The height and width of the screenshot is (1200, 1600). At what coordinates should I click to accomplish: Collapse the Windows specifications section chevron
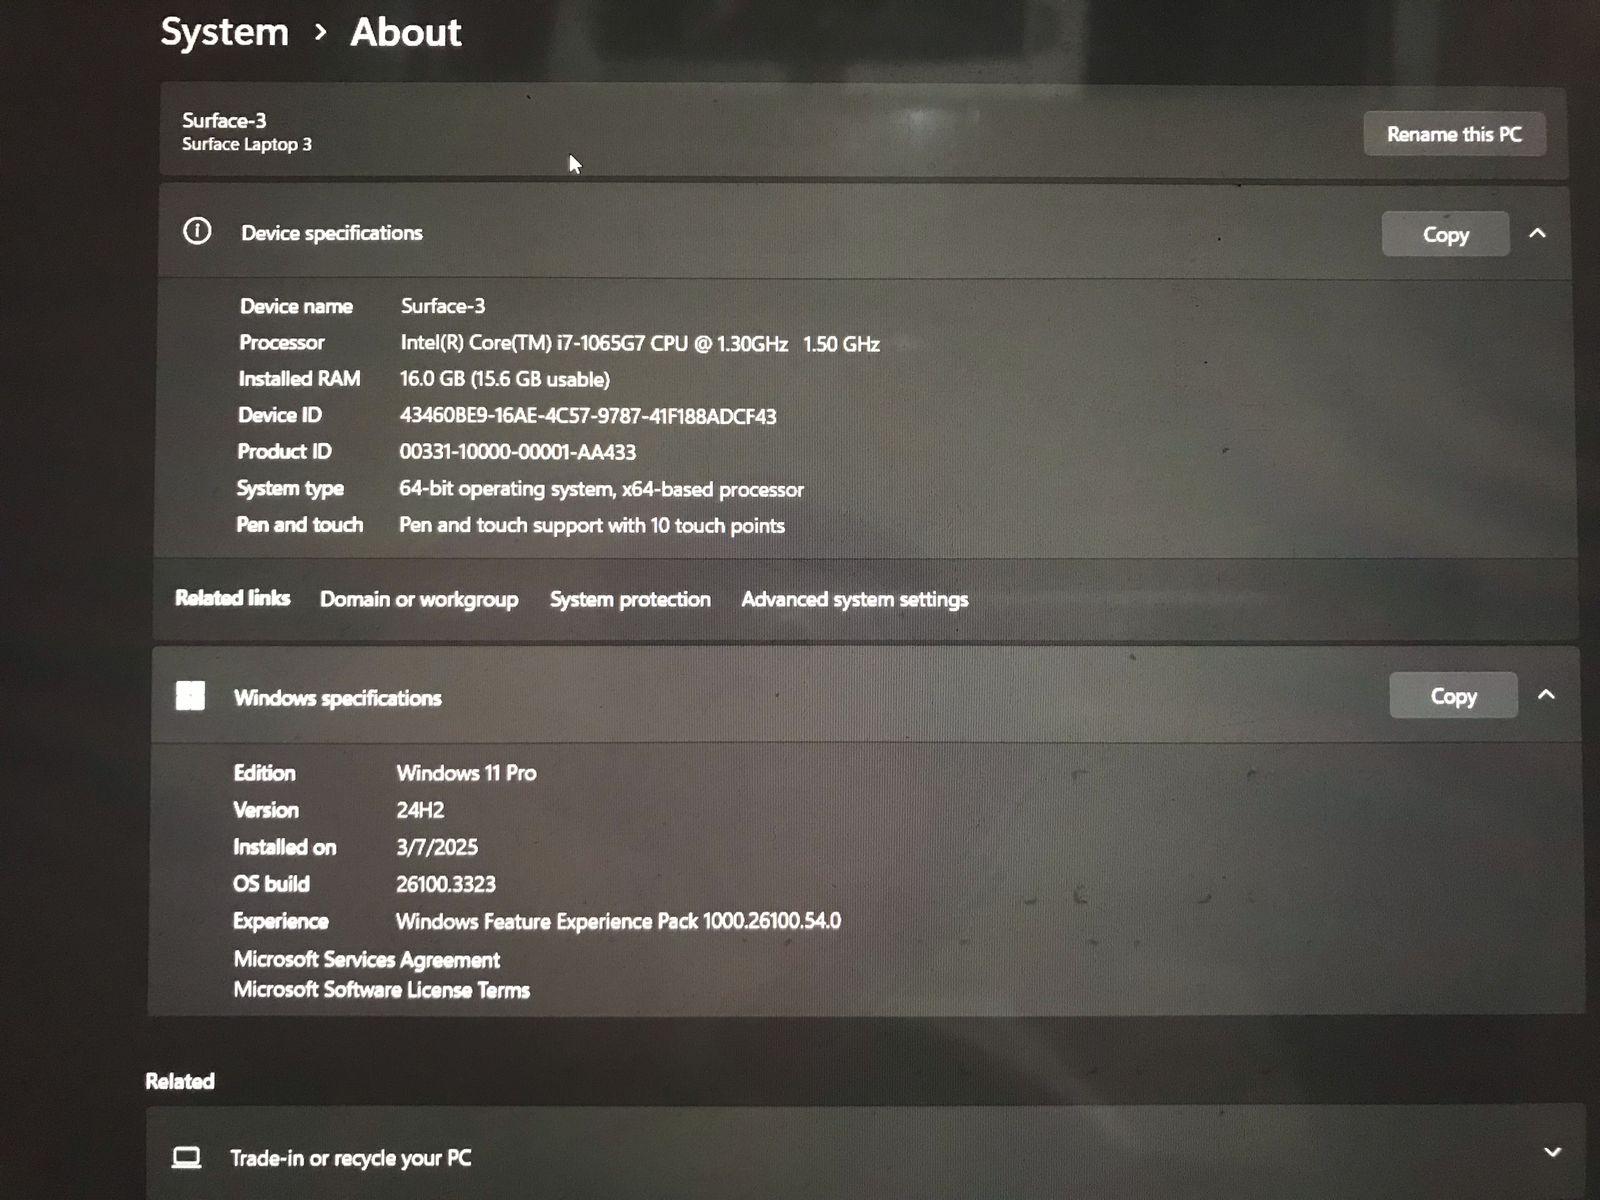pos(1546,695)
